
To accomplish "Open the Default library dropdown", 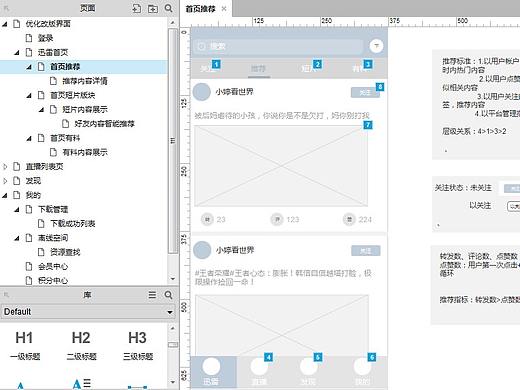I will [x=88, y=312].
